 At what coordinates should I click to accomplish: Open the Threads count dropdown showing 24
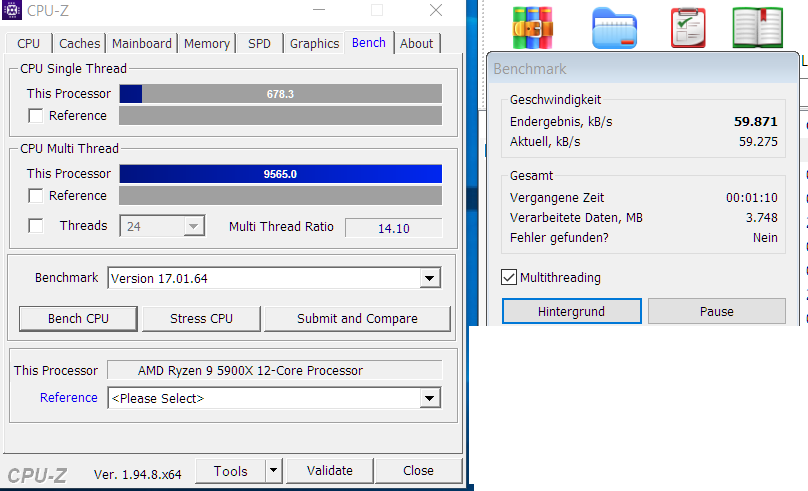click(162, 226)
